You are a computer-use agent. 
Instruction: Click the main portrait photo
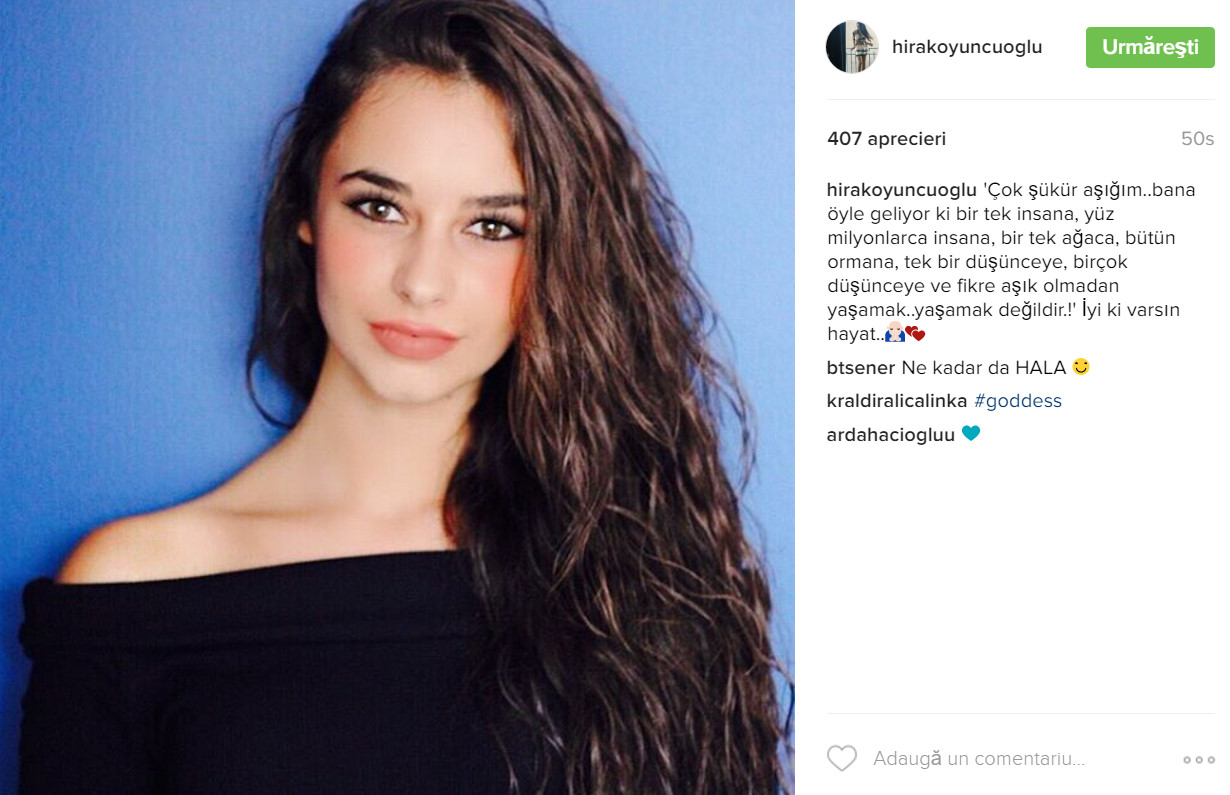coord(397,397)
